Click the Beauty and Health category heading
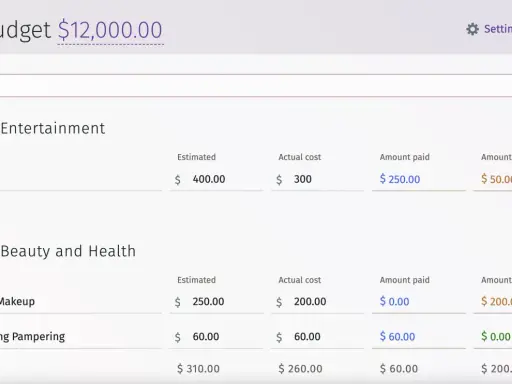 click(x=68, y=251)
